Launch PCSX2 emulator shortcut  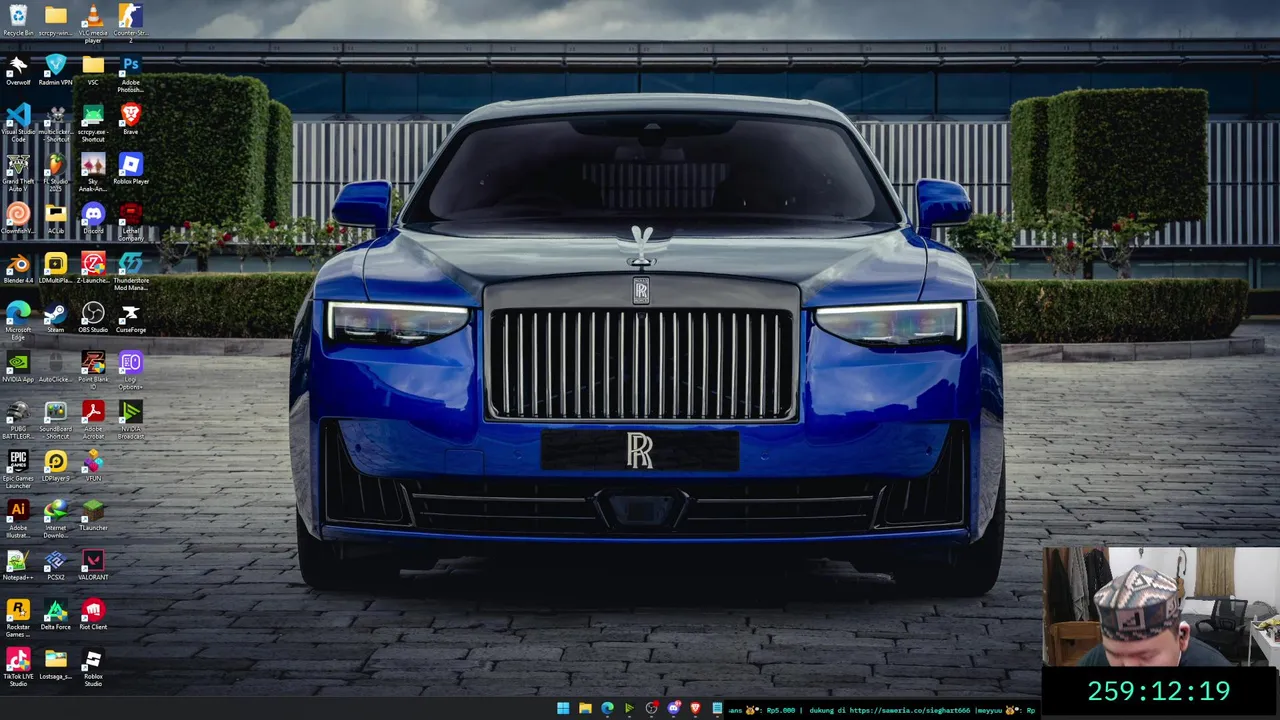coord(56,564)
